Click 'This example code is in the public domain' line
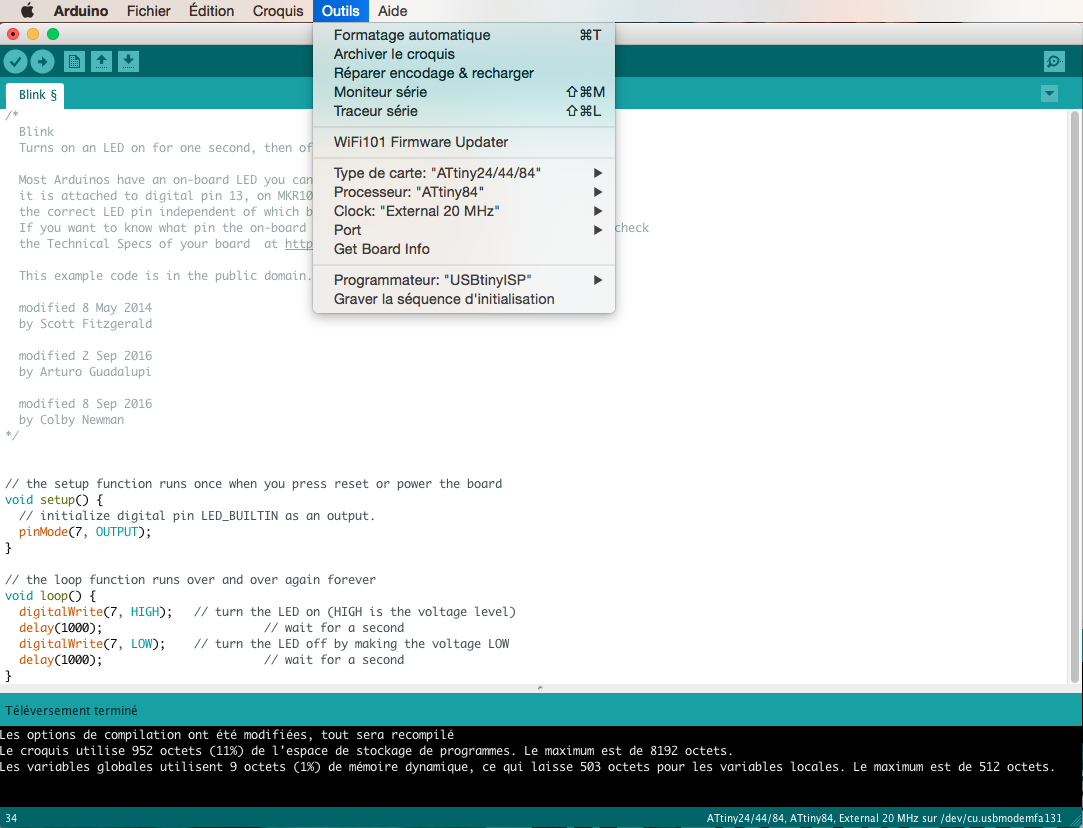The image size is (1083, 828). coord(165,276)
